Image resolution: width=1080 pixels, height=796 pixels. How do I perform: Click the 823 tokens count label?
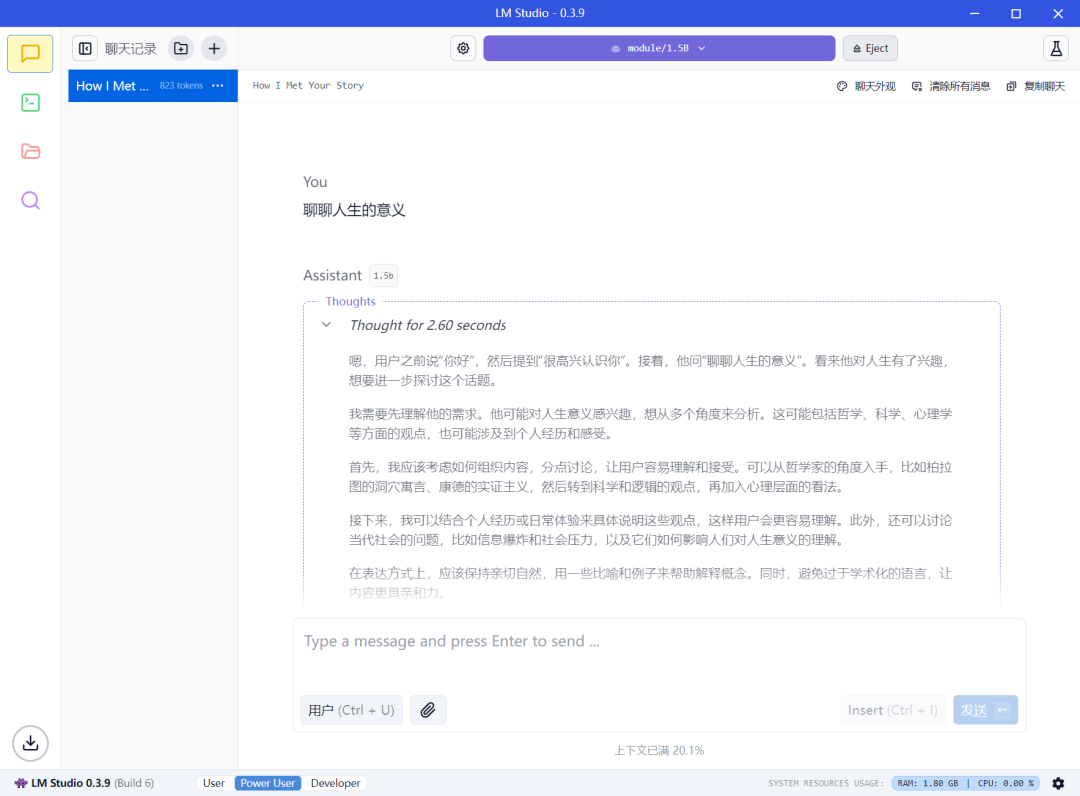181,85
